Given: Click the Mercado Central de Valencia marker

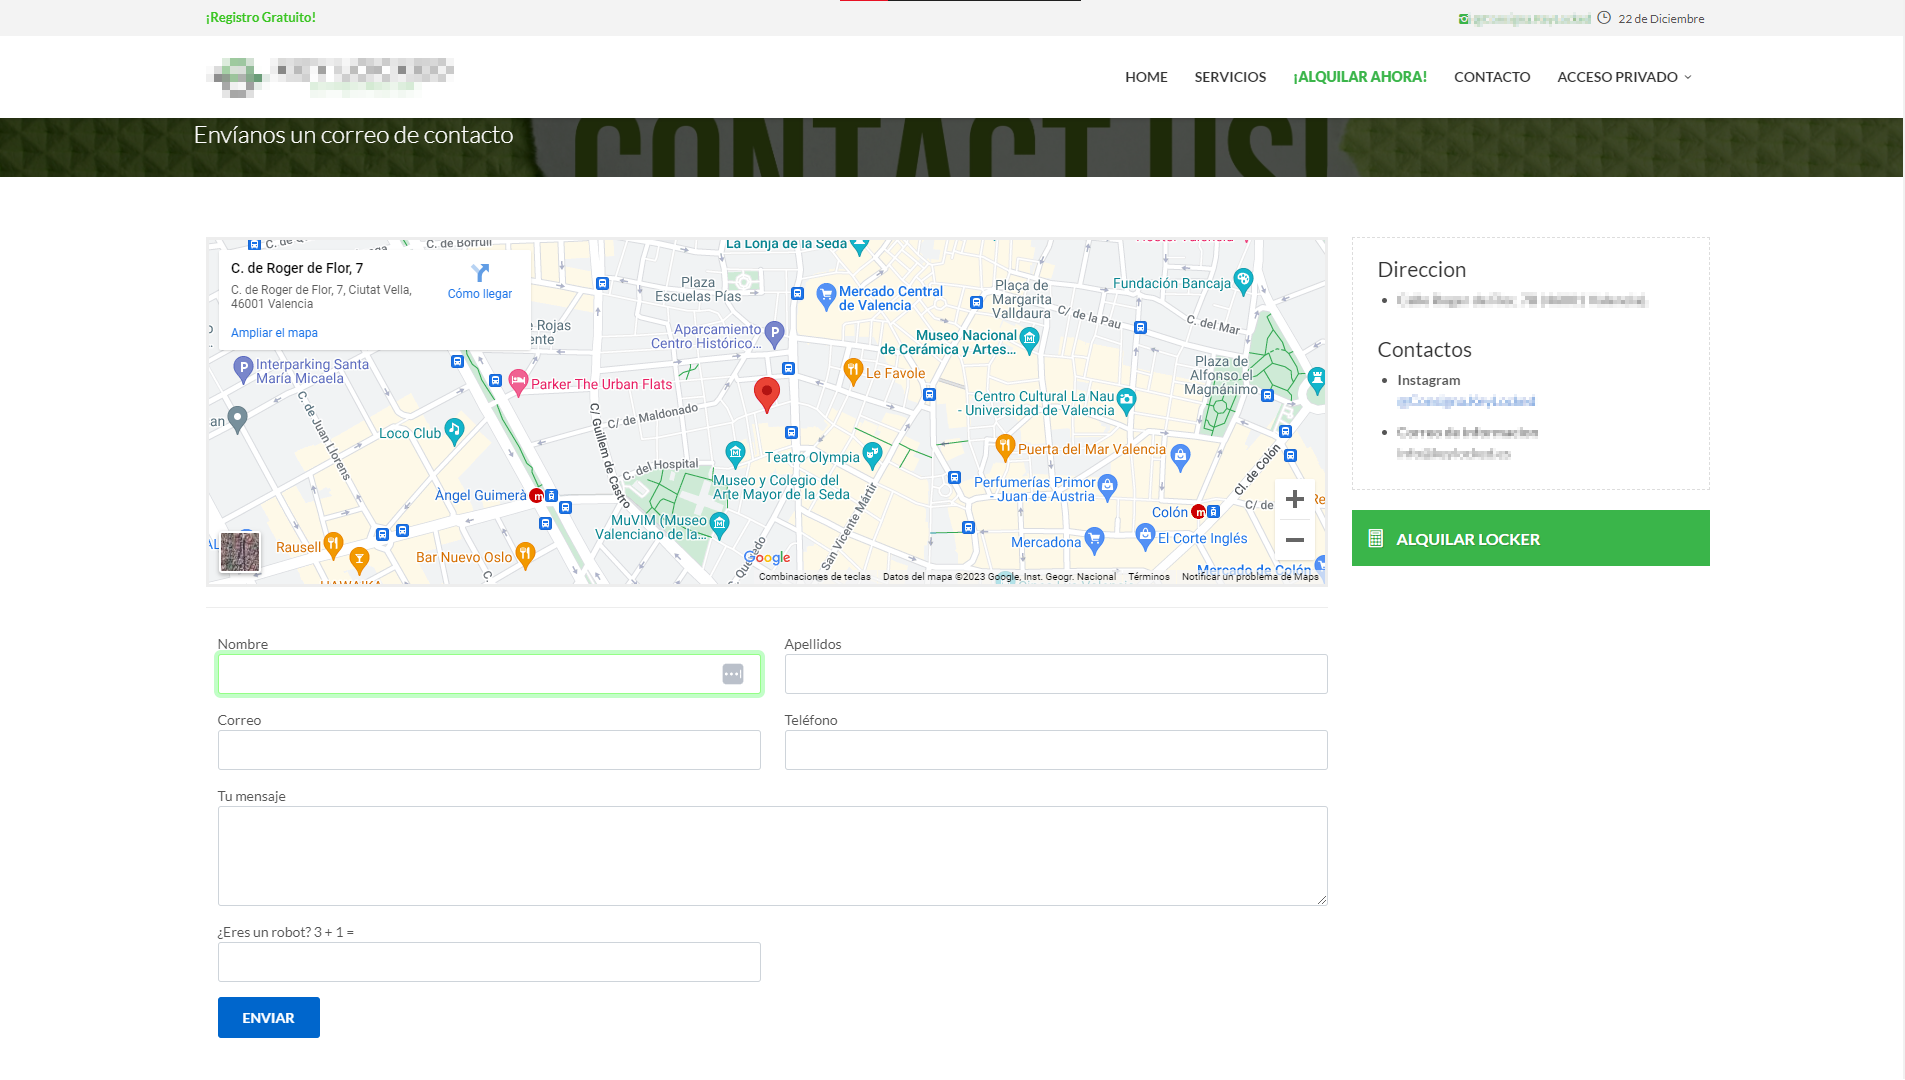Looking at the screenshot, I should click(826, 295).
